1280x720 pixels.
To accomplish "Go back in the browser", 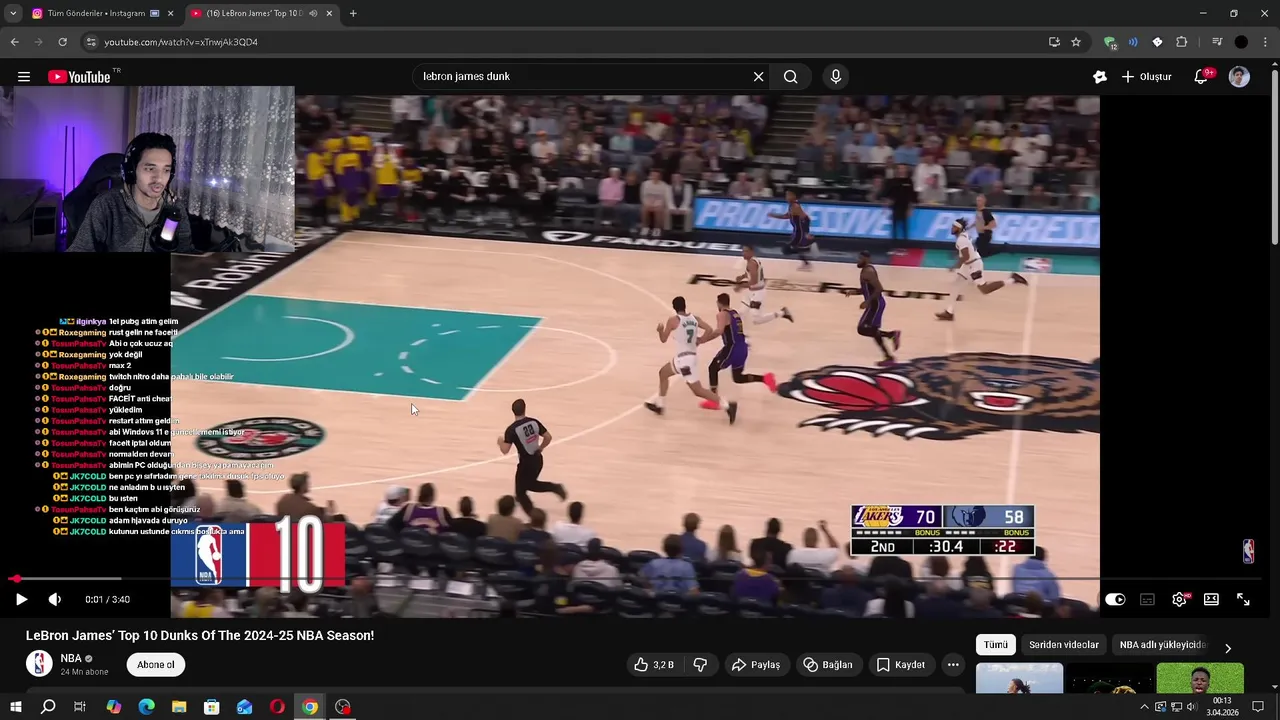I will click(x=14, y=42).
